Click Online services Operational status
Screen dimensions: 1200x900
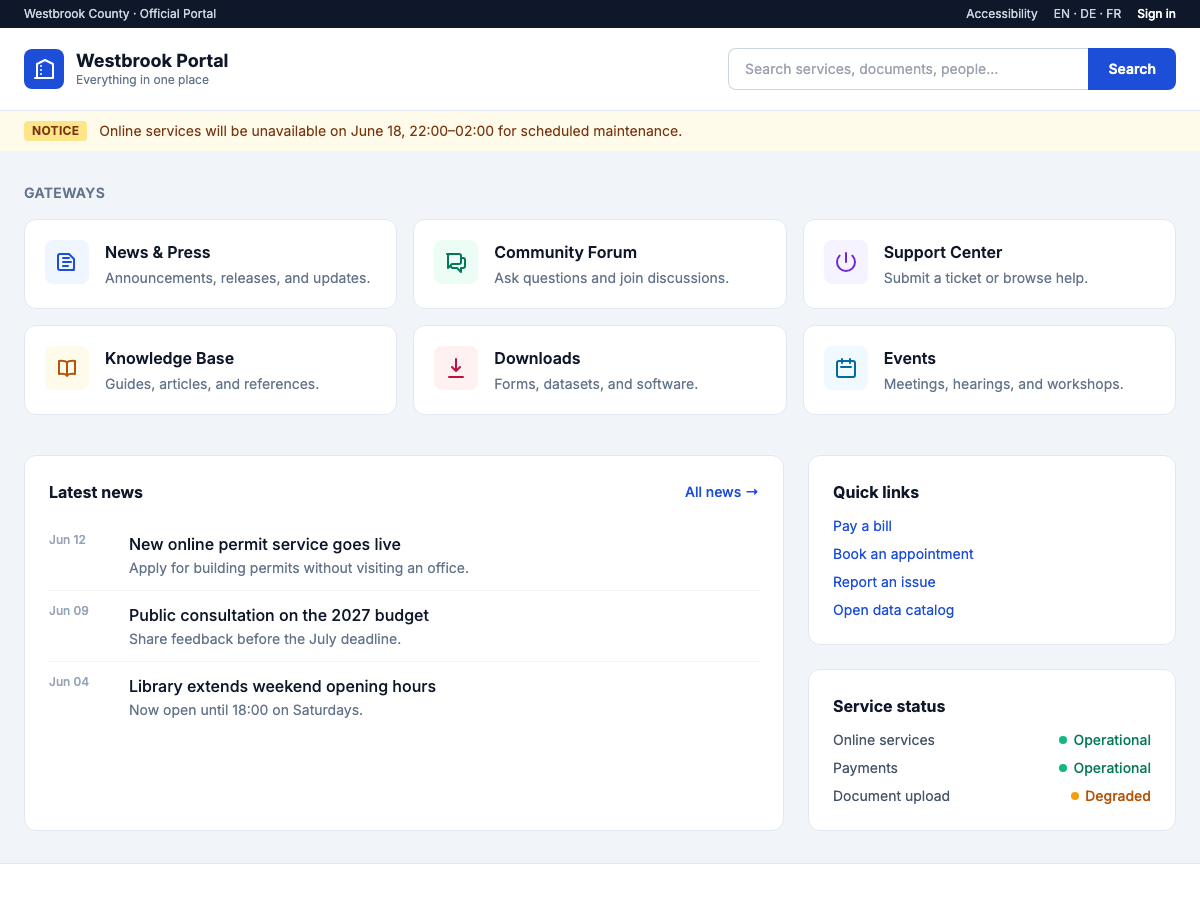point(1105,740)
